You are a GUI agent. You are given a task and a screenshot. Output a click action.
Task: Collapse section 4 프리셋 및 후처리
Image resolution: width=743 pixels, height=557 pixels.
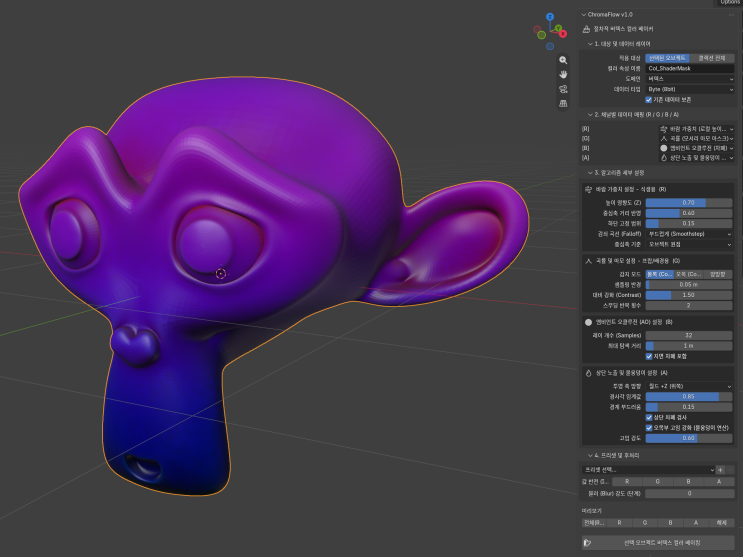click(x=590, y=455)
